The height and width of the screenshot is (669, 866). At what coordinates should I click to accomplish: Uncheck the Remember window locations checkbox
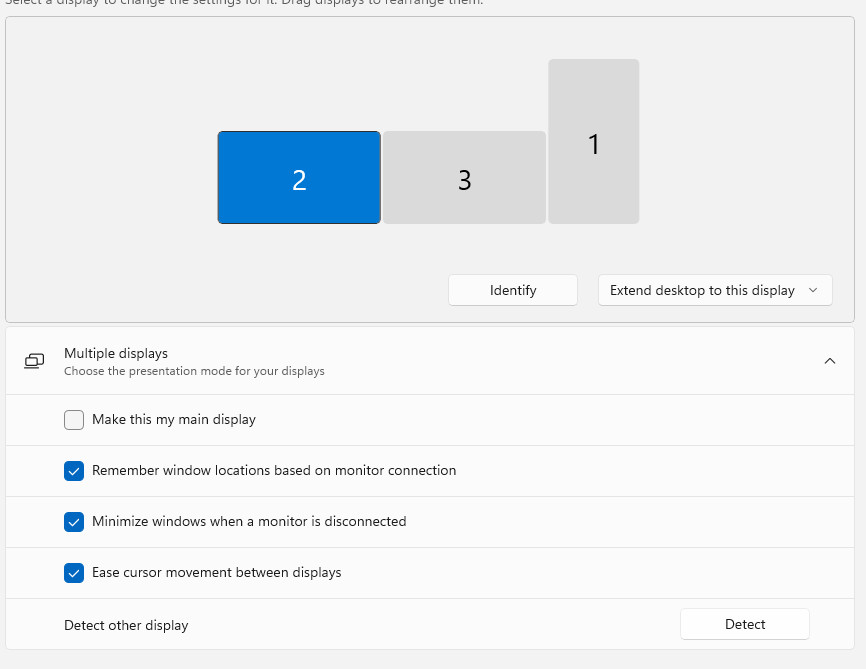[x=74, y=471]
